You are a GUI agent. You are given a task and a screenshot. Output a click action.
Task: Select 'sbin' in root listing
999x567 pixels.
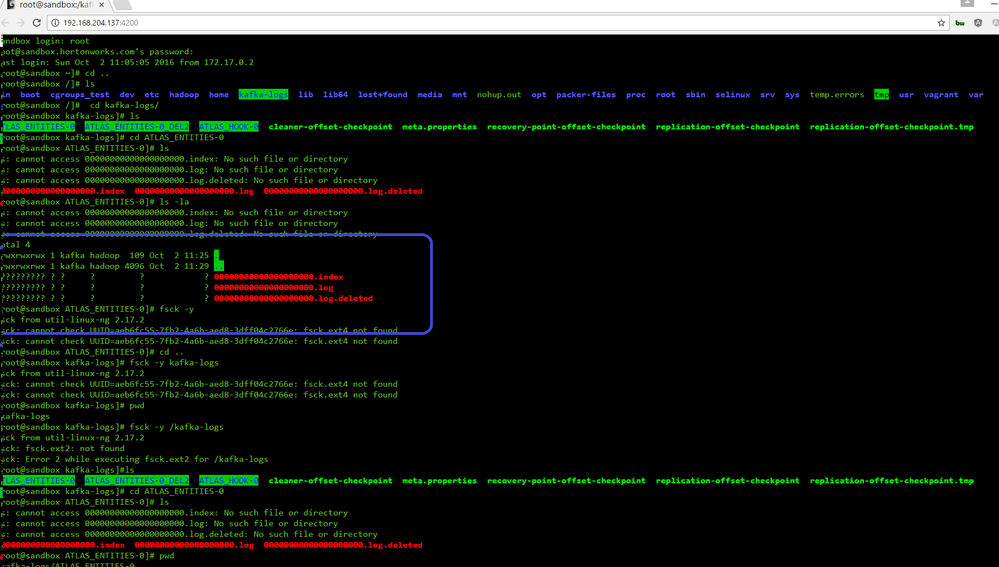coord(696,94)
